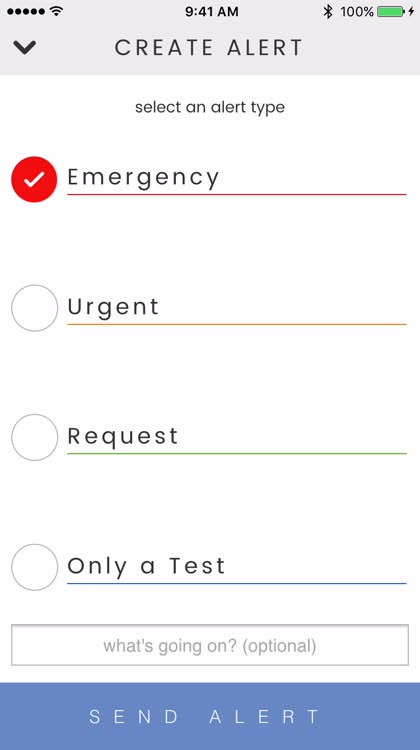Tap the 9:41 AM clock
Screen dimensions: 420x750
point(212,12)
